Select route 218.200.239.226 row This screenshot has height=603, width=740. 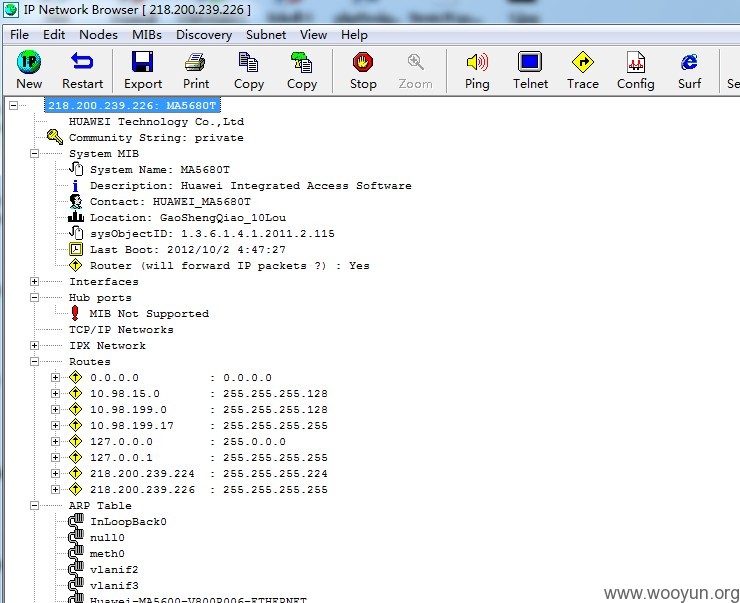[209, 489]
